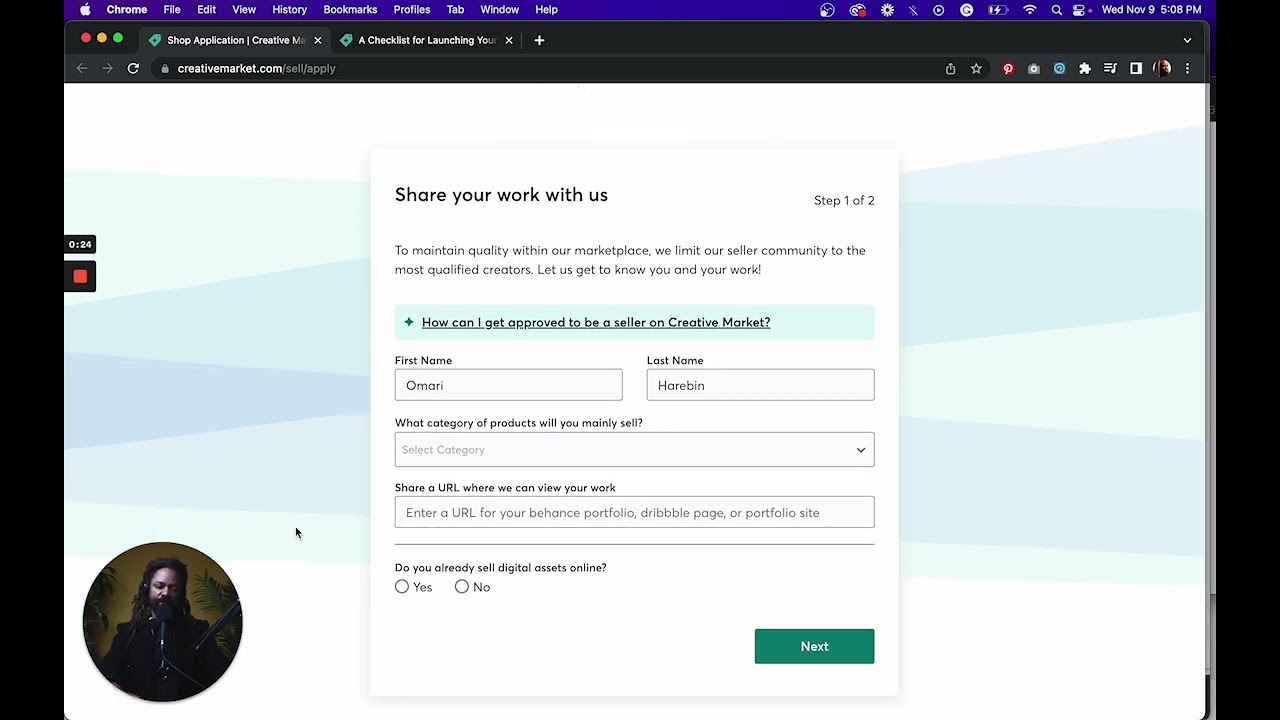Open new tab with plus icon
Image resolution: width=1280 pixels, height=720 pixels.
539,40
